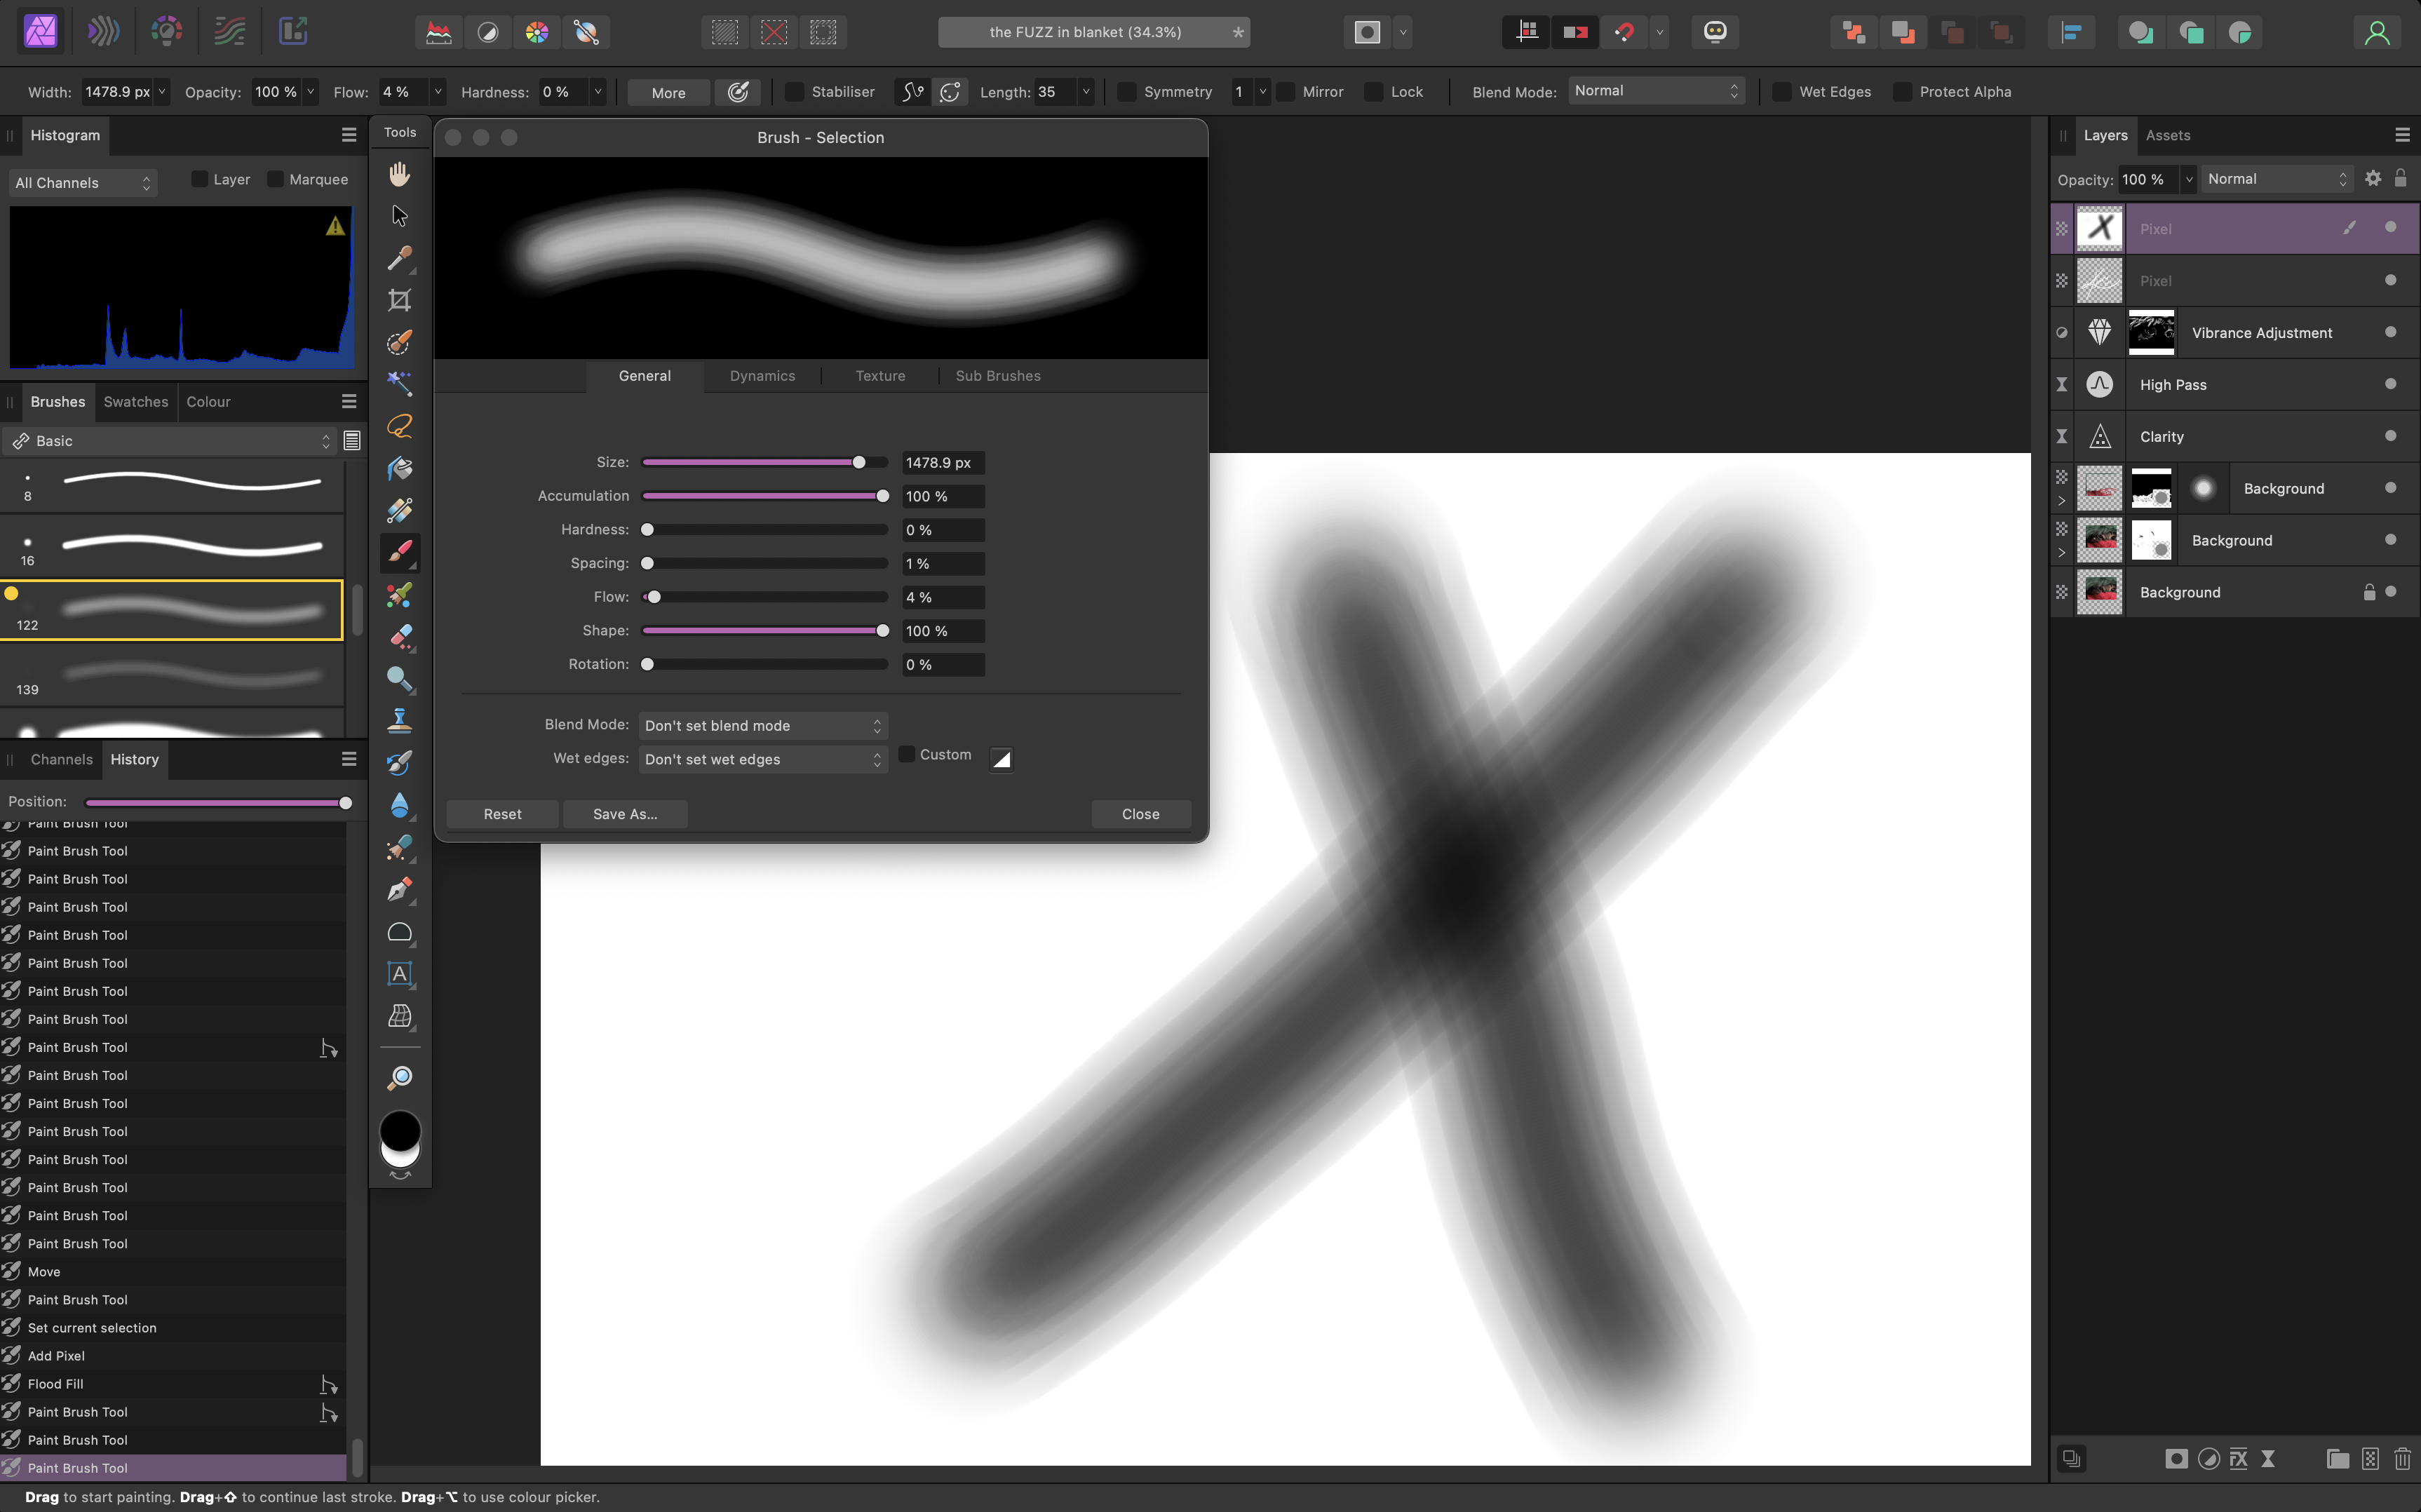The height and width of the screenshot is (1512, 2421).
Task: Switch to the Dynamics tab
Action: click(x=762, y=376)
